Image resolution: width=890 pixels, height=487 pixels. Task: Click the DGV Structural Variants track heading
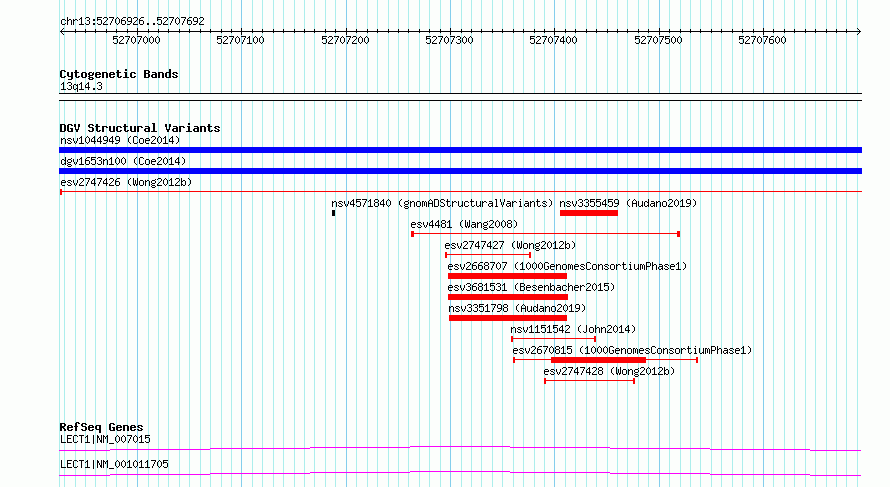[x=140, y=128]
